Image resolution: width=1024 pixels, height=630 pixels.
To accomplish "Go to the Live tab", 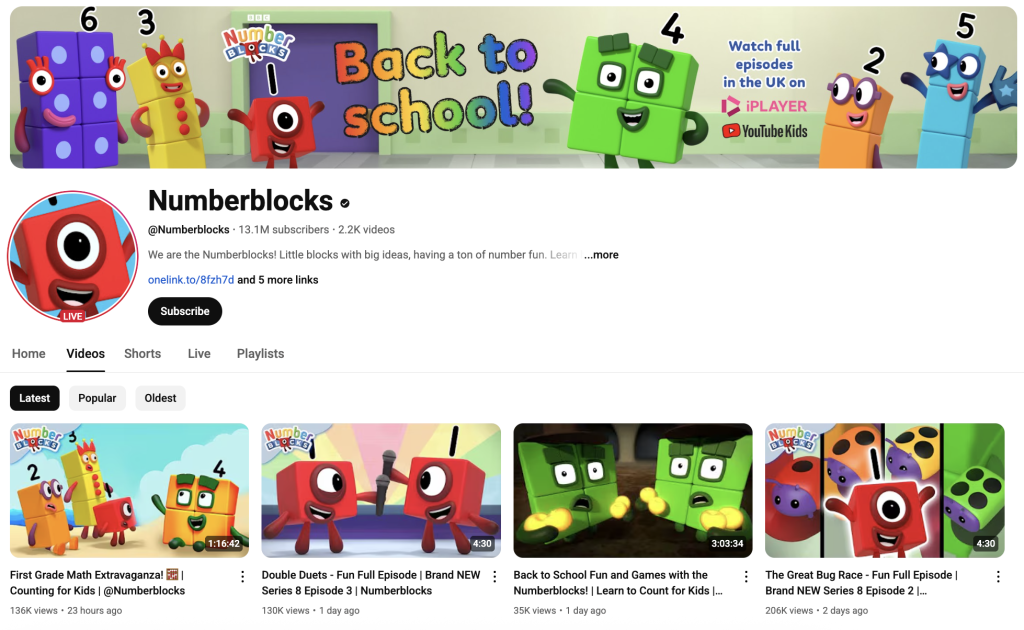I will coord(199,353).
